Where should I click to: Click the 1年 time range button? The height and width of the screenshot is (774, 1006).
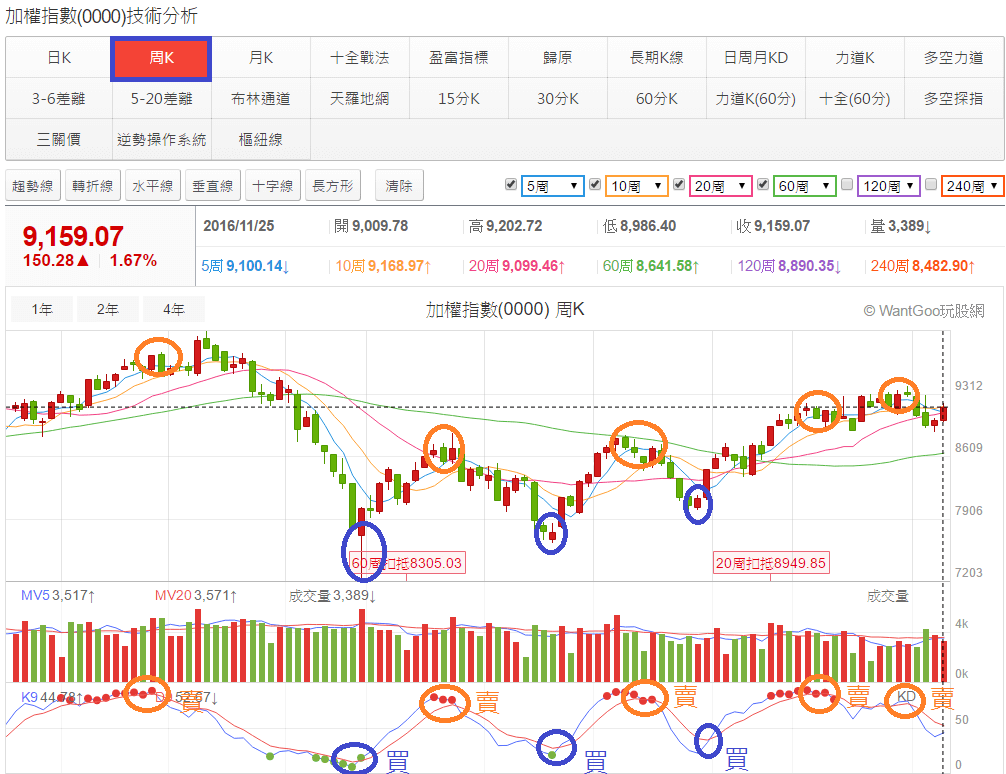tap(41, 310)
